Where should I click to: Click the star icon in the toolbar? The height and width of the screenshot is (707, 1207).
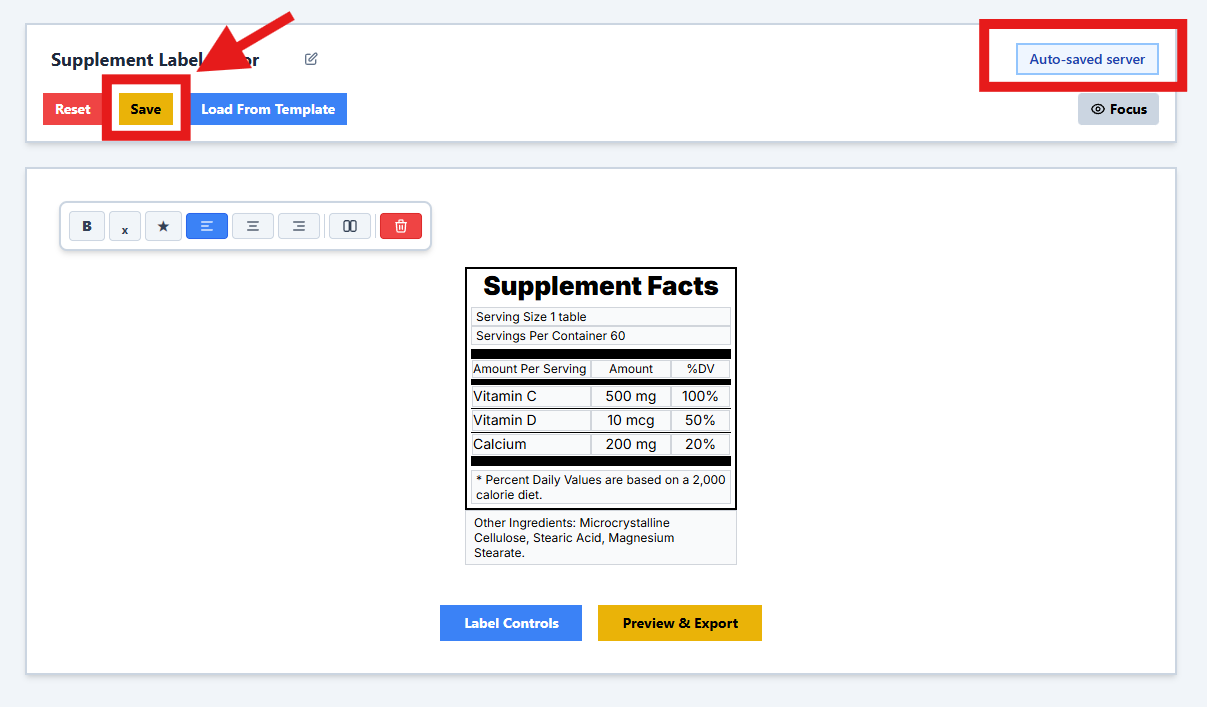click(x=163, y=226)
